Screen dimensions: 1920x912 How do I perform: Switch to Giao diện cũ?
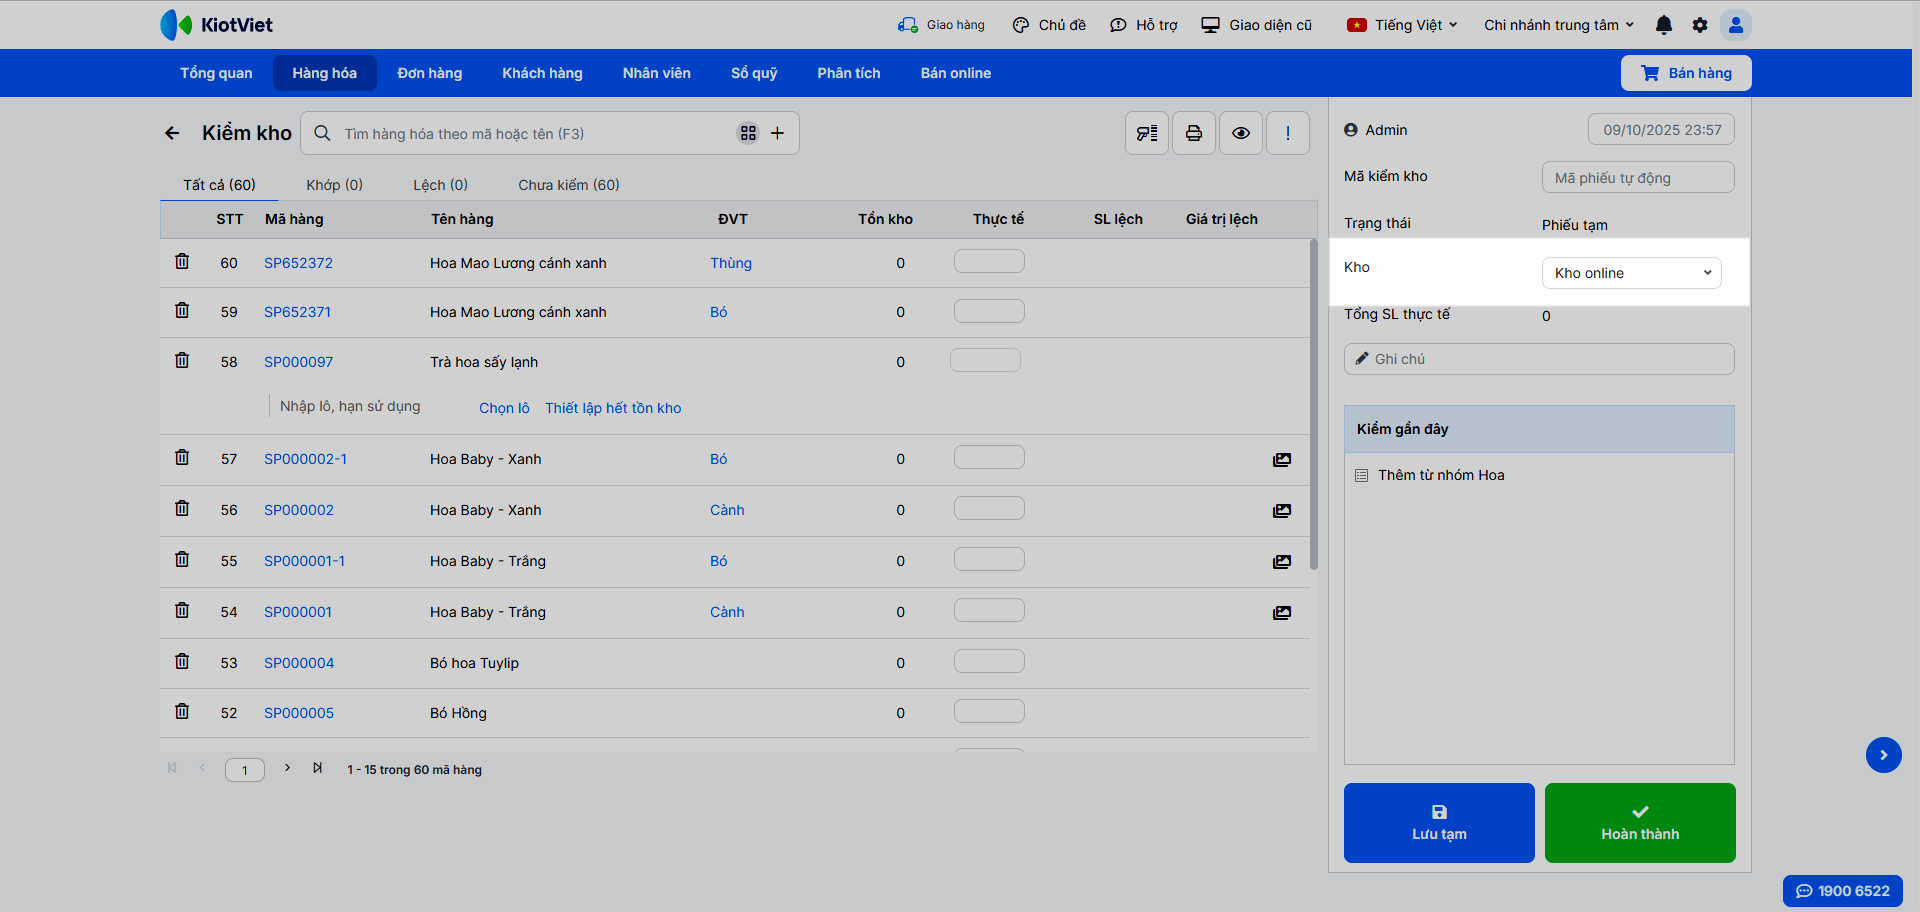click(x=1256, y=25)
